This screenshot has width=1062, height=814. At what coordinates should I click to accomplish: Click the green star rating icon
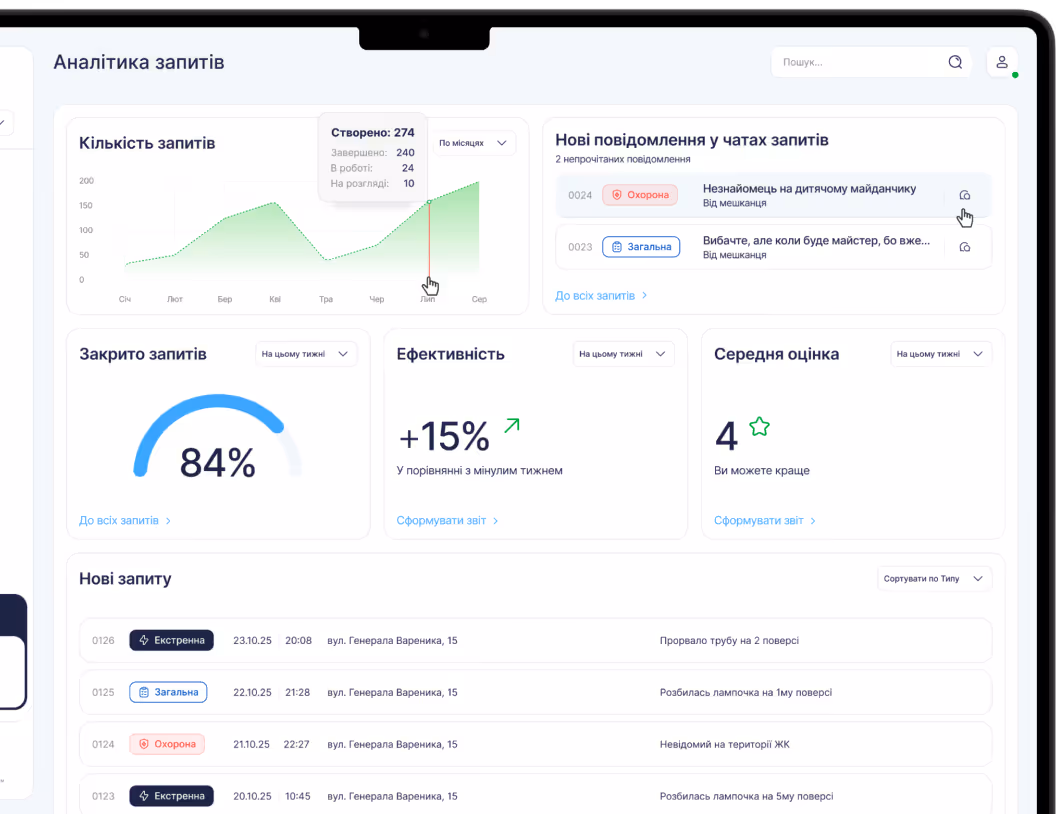pyautogui.click(x=759, y=427)
